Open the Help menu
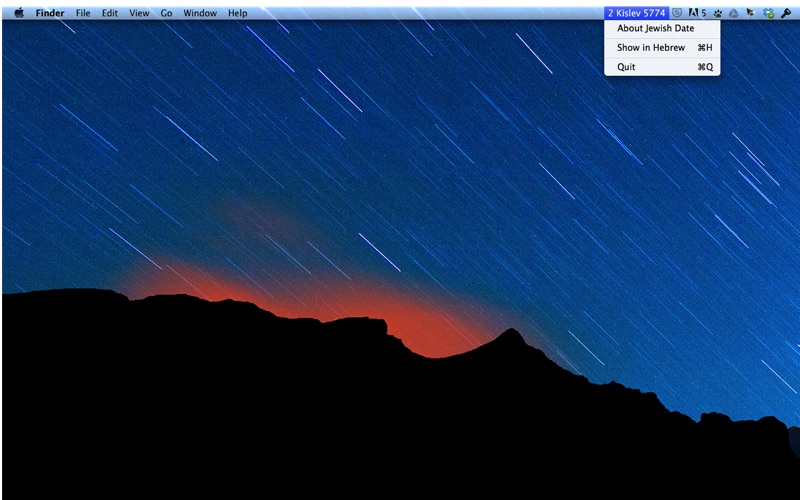800x500 pixels. [x=237, y=13]
